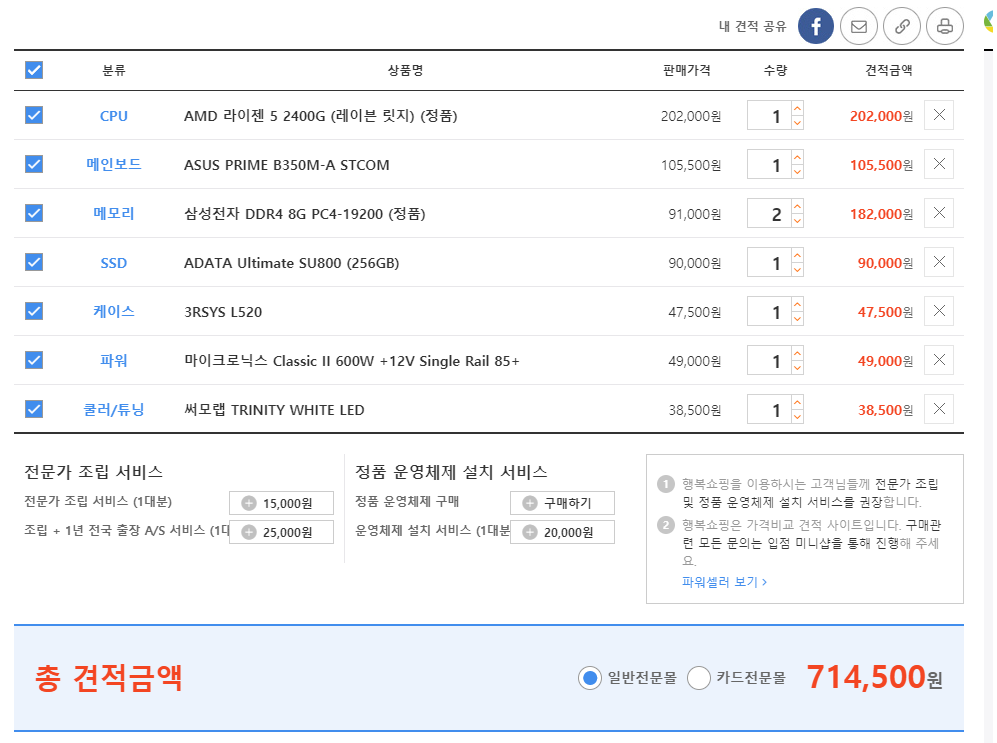This screenshot has width=997, height=743.
Task: Click product name 삼성전자 DDR4 8G PC4-19200
Action: (x=305, y=214)
